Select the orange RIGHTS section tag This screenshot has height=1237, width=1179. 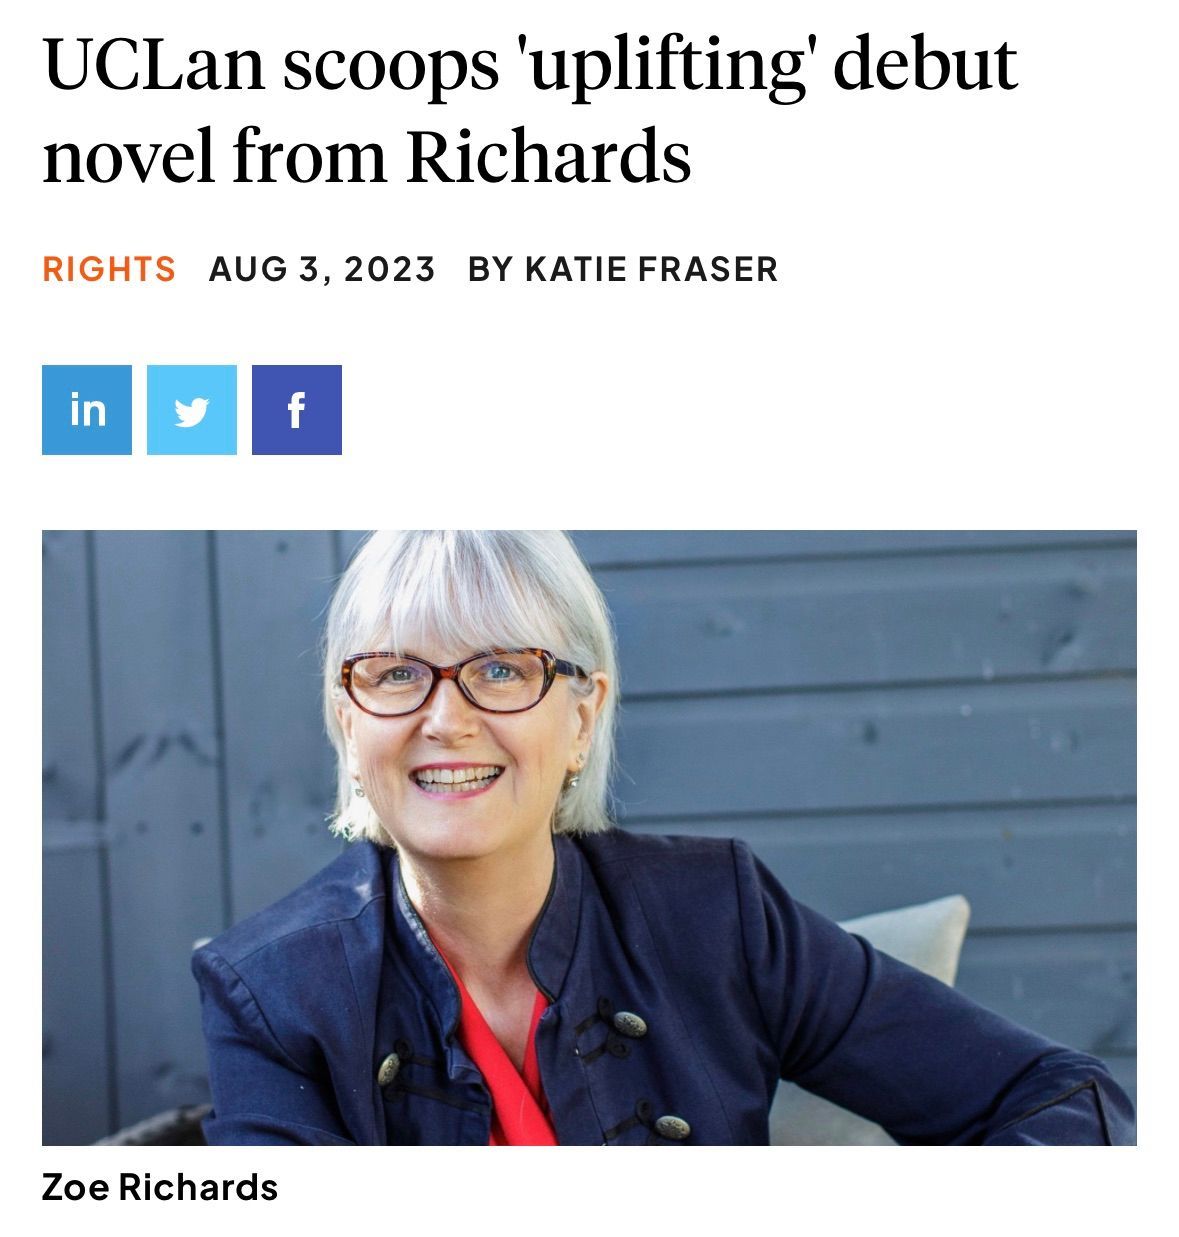109,269
